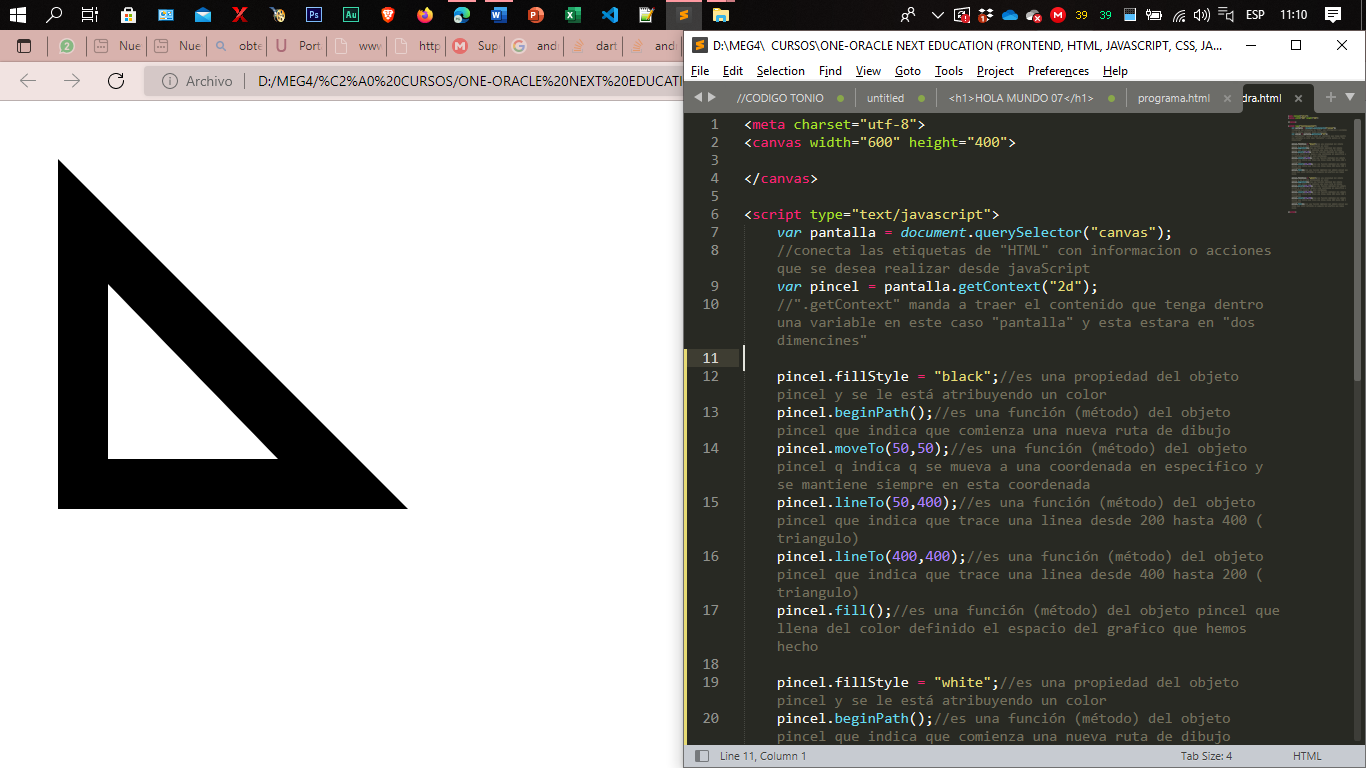Go back in the browser

(28, 81)
